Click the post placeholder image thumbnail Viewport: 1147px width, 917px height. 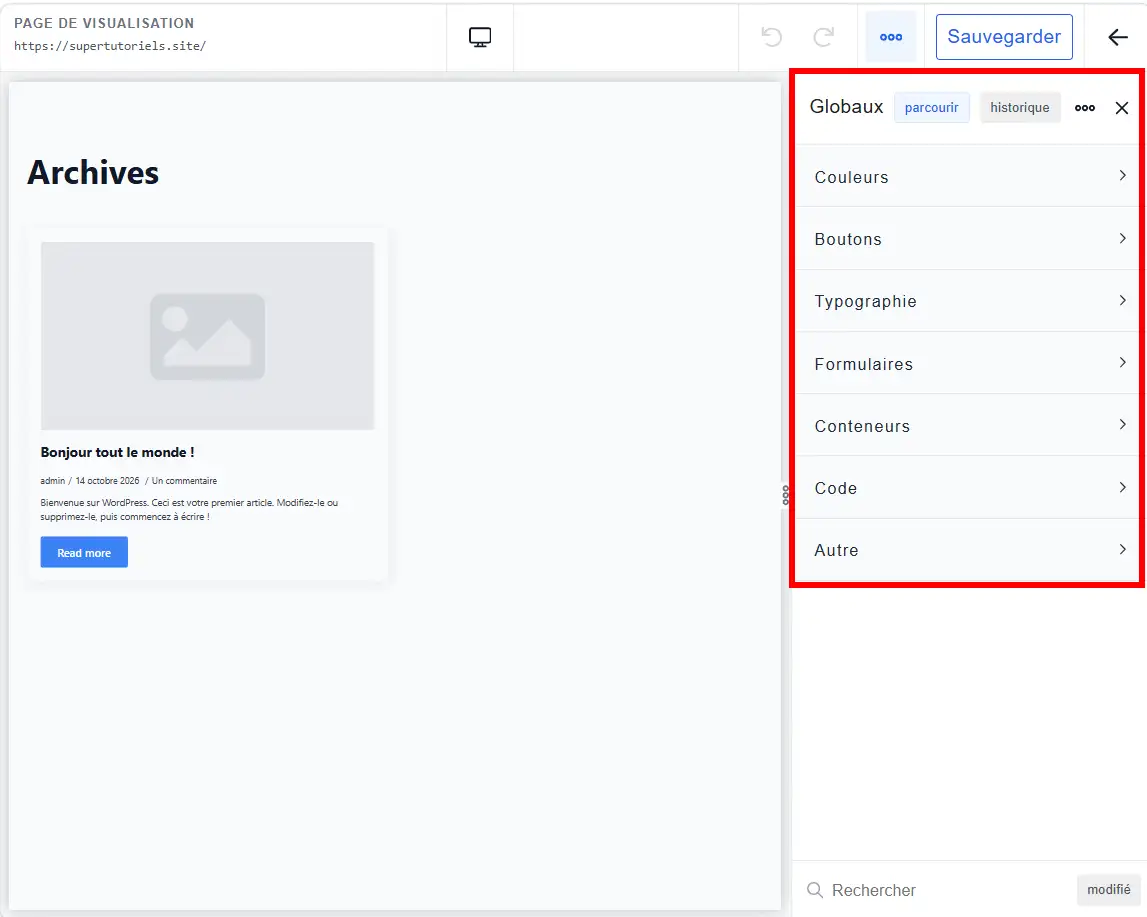click(207, 336)
